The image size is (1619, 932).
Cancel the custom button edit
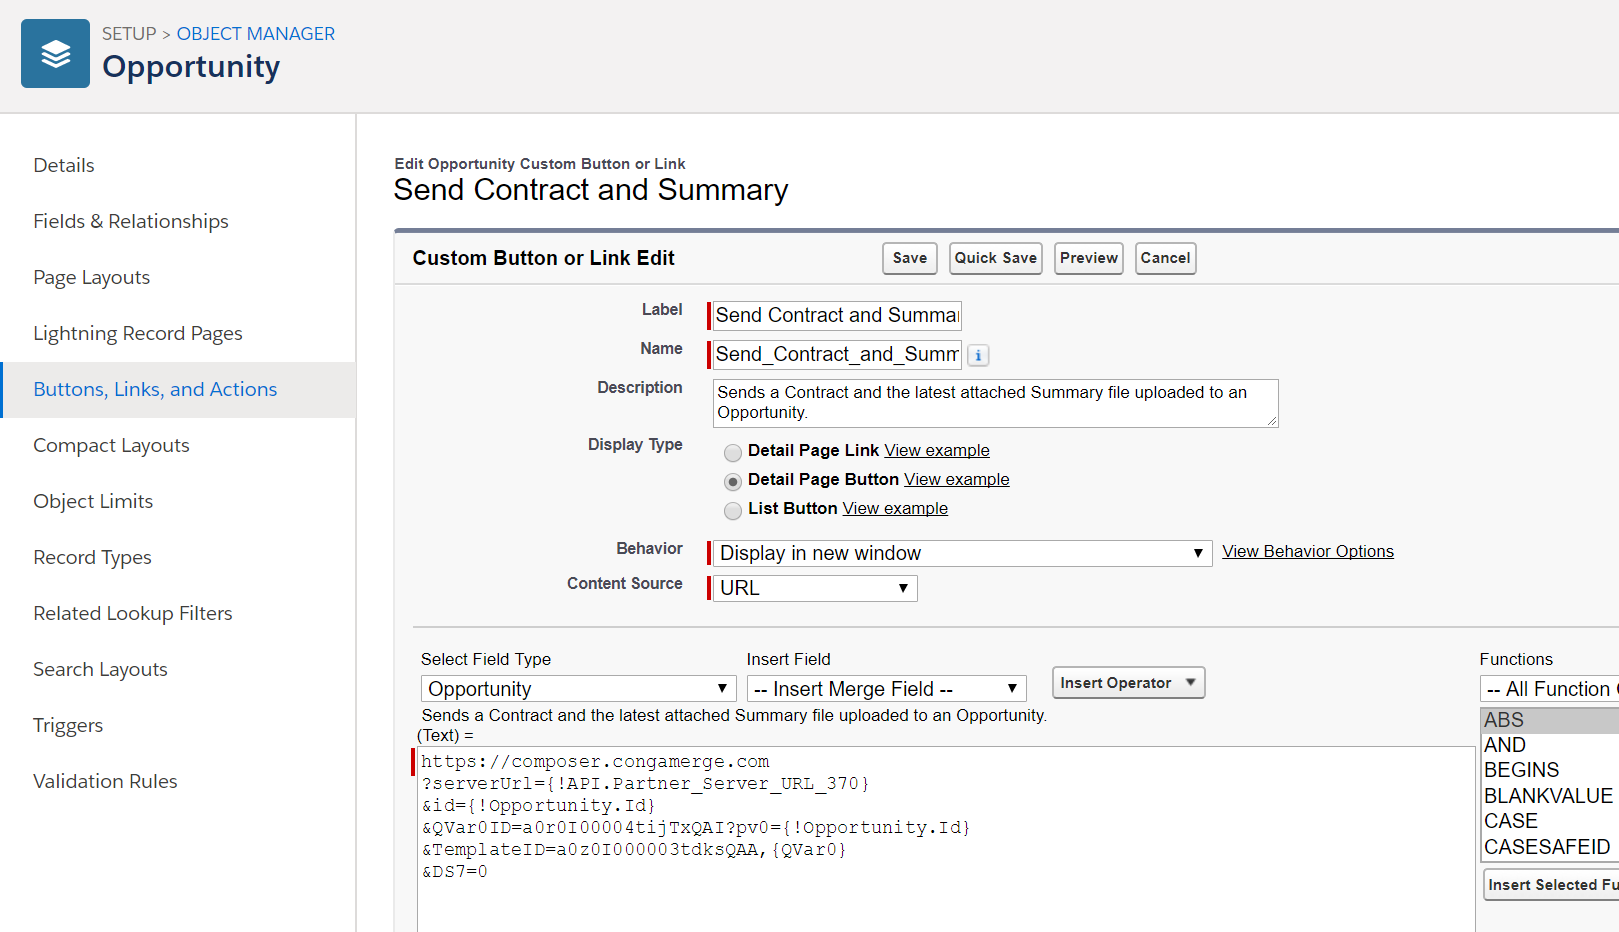[1165, 258]
